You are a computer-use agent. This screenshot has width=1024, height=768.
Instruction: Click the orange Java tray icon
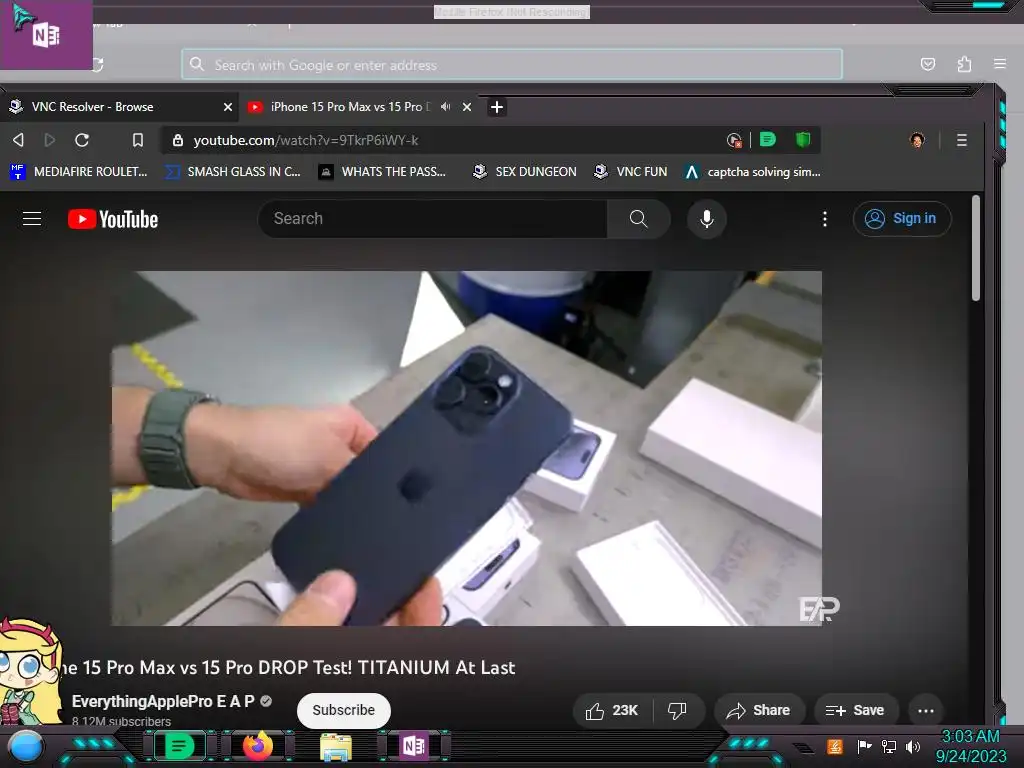835,746
